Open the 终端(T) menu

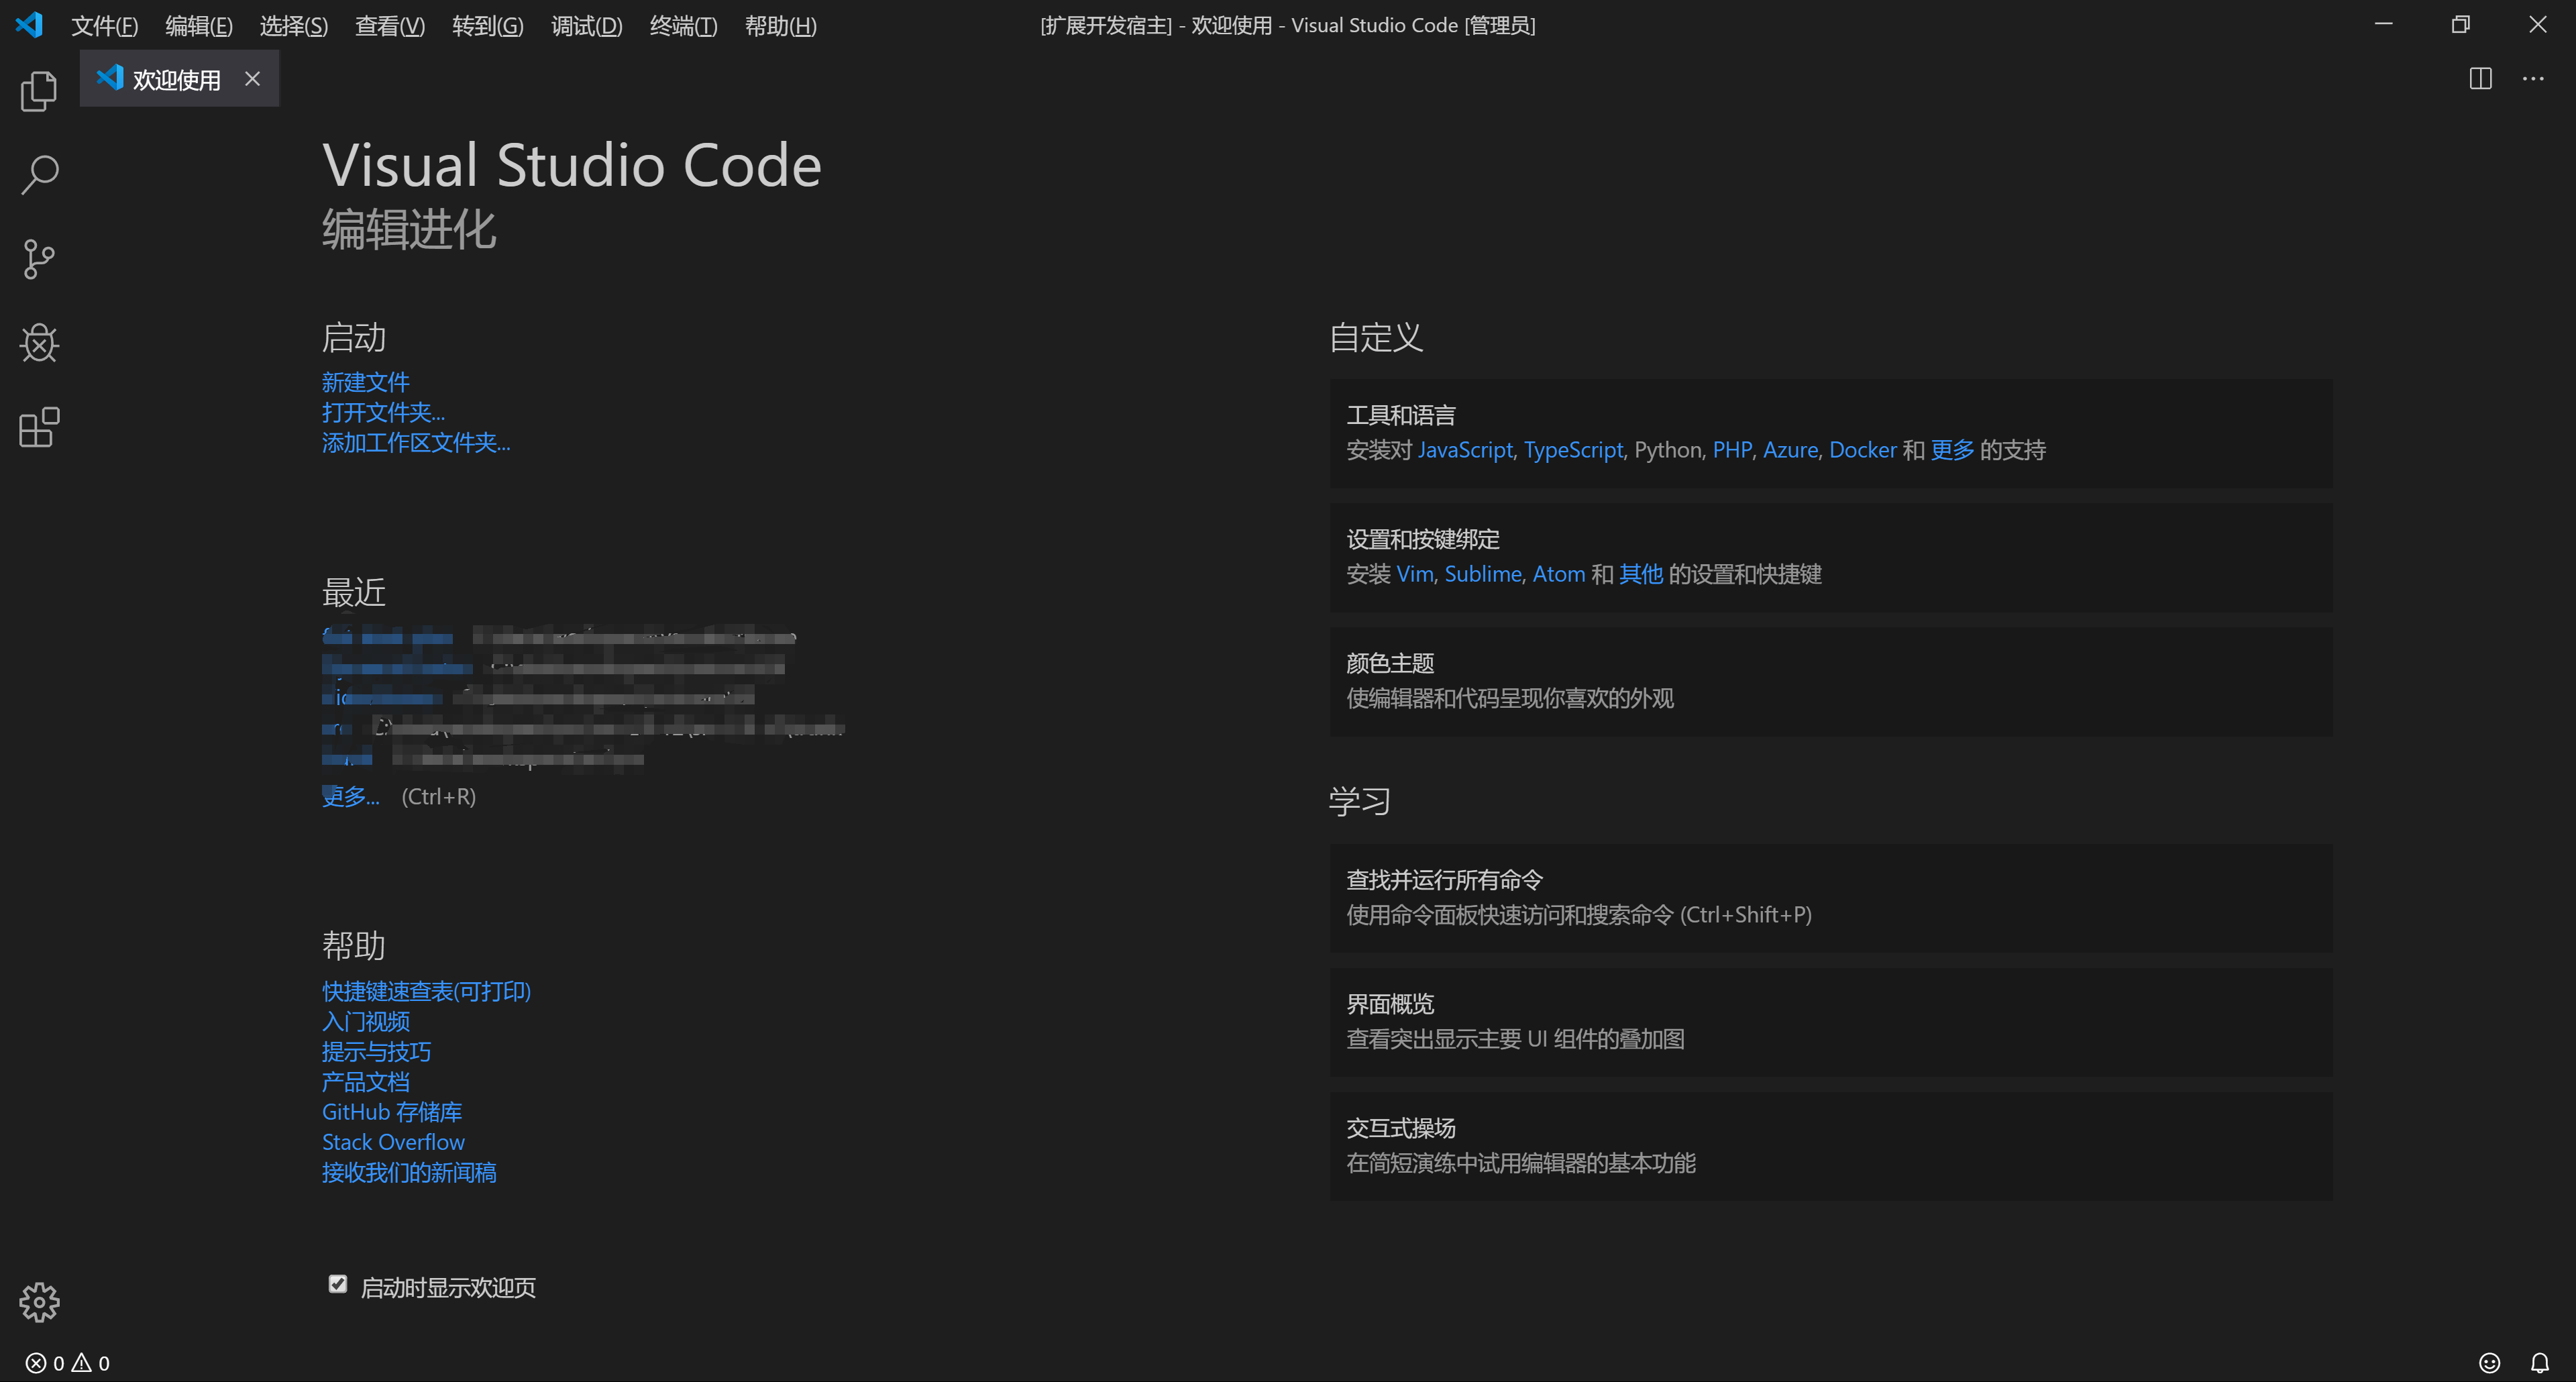coord(683,26)
